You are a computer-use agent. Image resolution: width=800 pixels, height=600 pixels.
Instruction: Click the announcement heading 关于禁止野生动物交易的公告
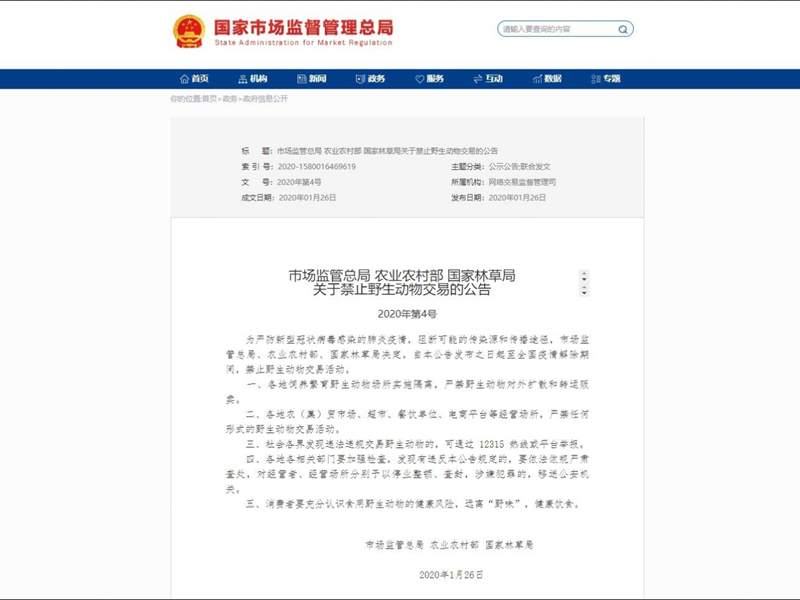402,290
